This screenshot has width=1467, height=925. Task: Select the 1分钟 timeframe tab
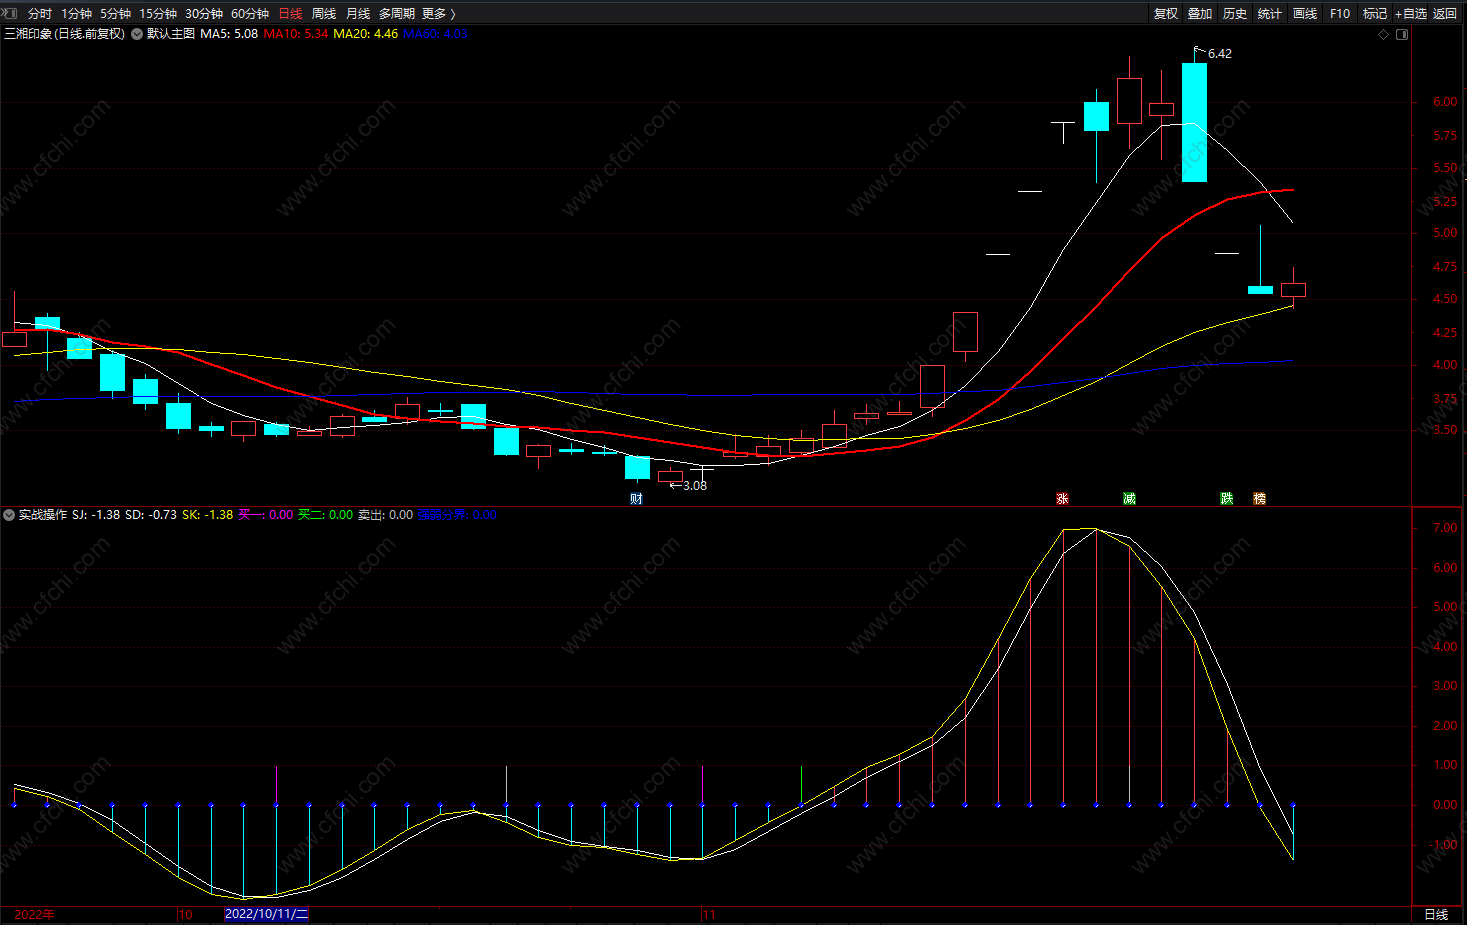[x=76, y=13]
